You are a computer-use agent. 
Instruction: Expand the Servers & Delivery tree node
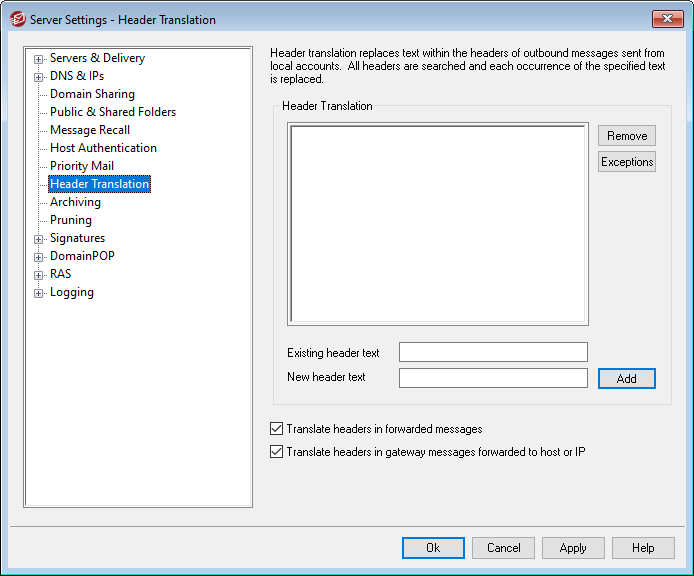39,59
